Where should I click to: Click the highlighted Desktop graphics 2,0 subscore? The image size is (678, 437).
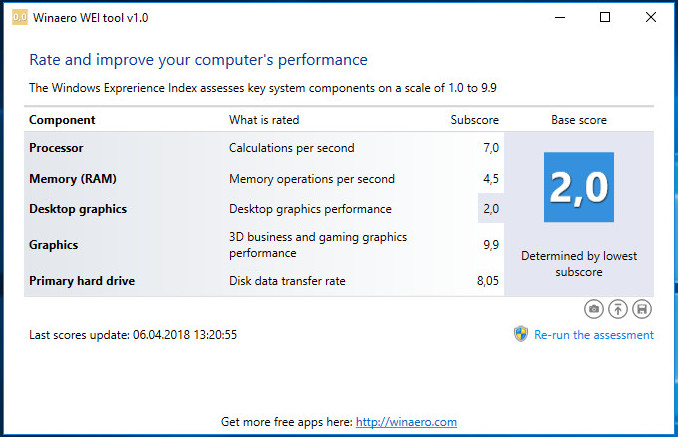click(491, 208)
